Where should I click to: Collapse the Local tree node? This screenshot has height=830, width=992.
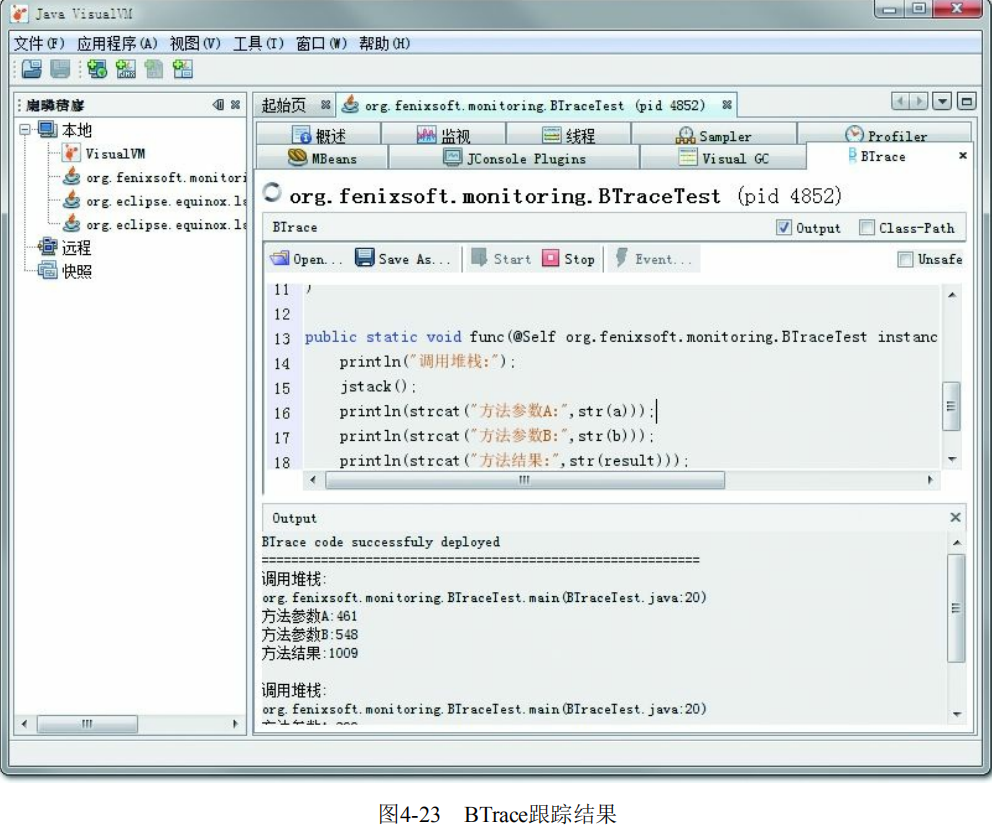(25, 130)
